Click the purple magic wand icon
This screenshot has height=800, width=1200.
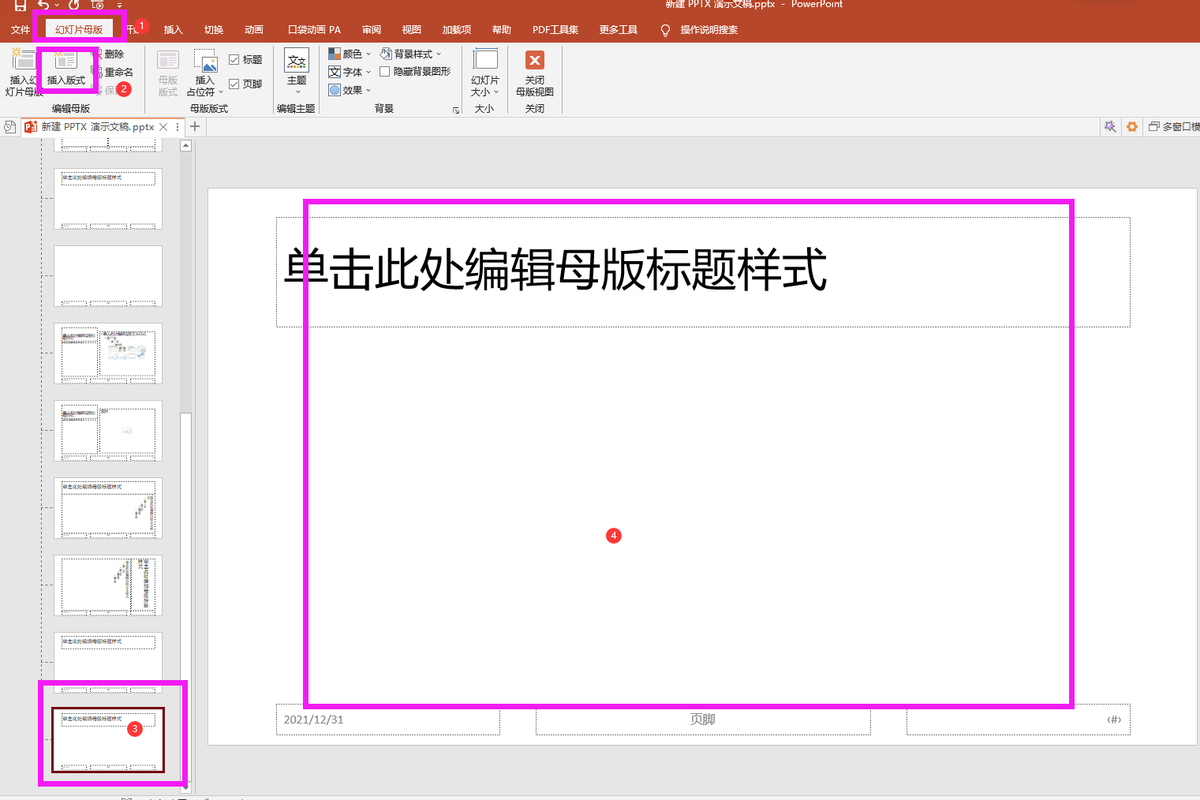[x=1109, y=127]
